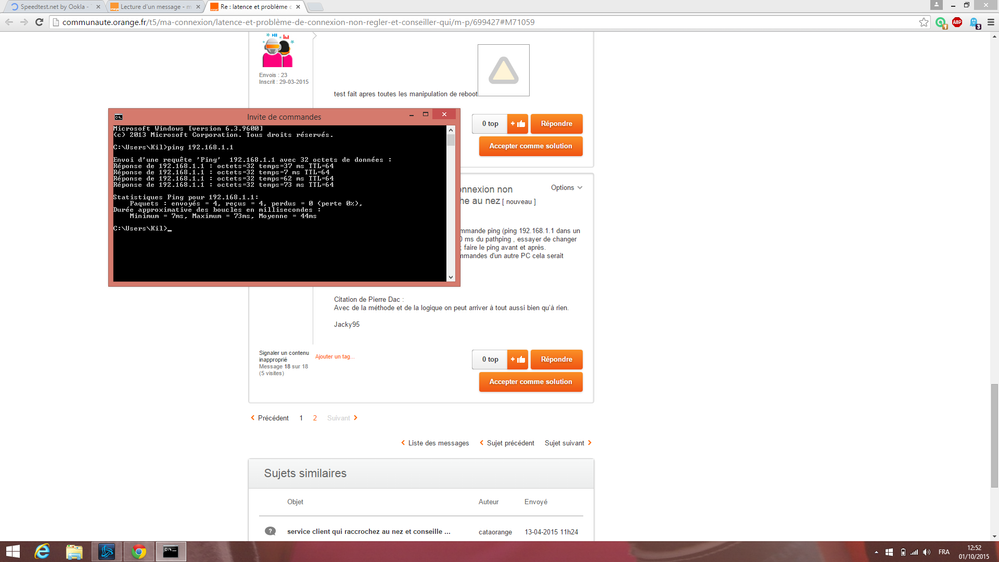Open the Windows Start button
The height and width of the screenshot is (562, 999).
[x=12, y=552]
